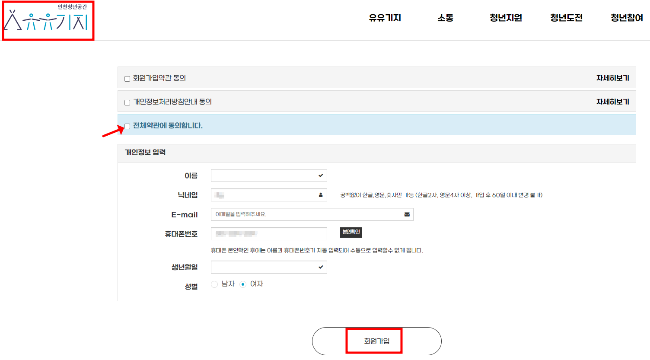
Task: Click the 전체약관에 동의합니다 label text
Action: pos(167,125)
